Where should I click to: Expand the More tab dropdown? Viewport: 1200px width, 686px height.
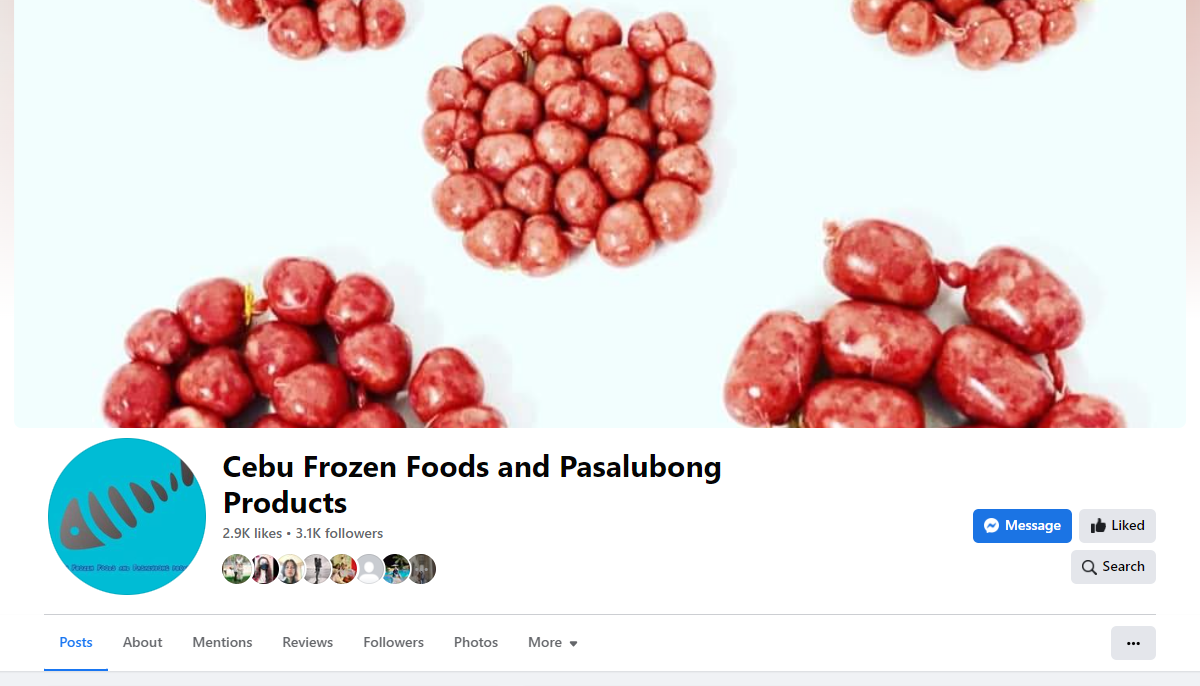(x=553, y=643)
